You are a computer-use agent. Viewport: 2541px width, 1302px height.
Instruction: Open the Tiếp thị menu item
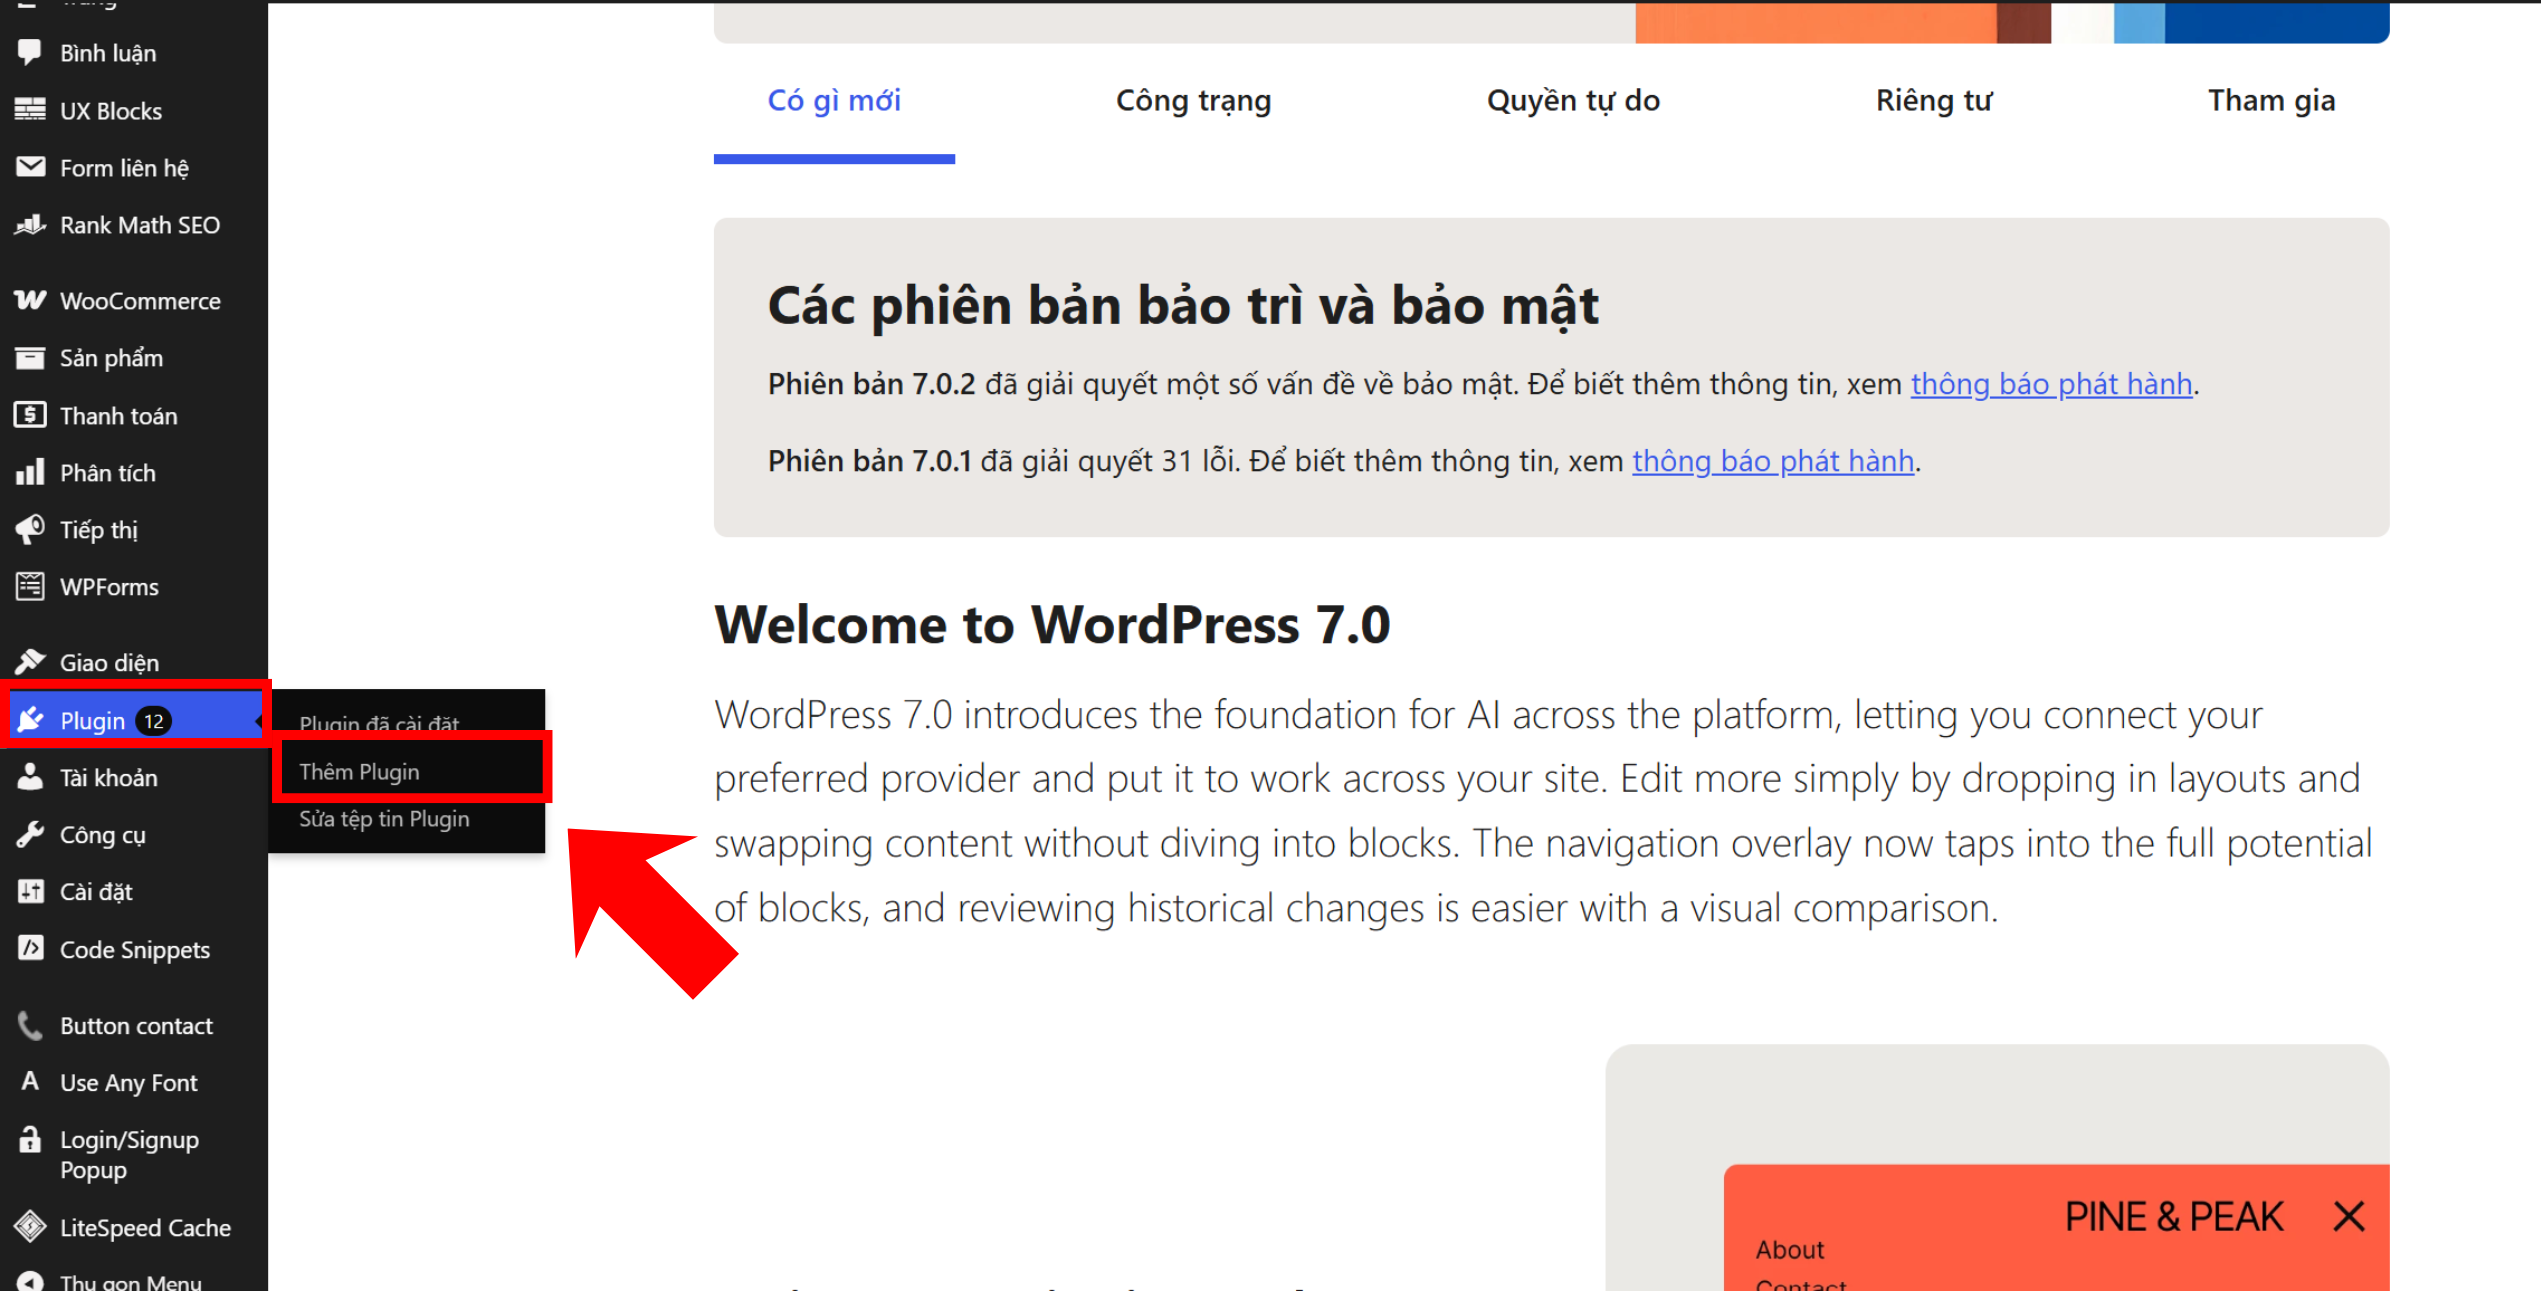click(134, 529)
